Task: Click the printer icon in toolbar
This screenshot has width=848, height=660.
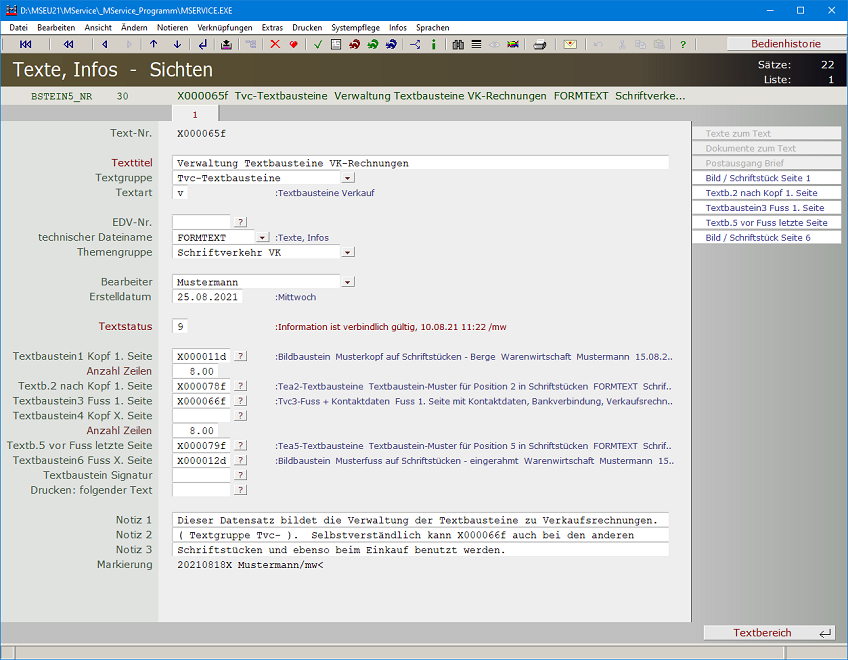Action: click(540, 45)
